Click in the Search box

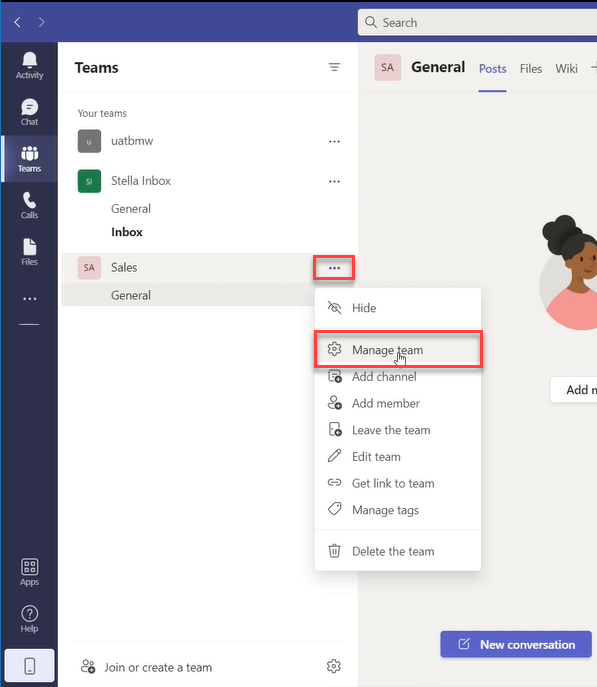click(477, 22)
